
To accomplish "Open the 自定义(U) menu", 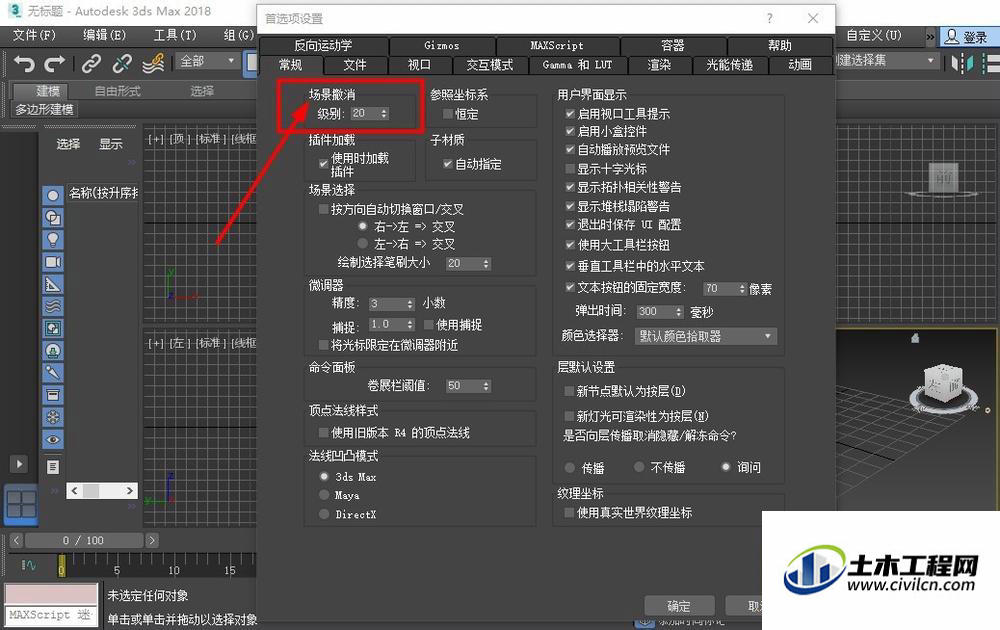I will coord(874,35).
